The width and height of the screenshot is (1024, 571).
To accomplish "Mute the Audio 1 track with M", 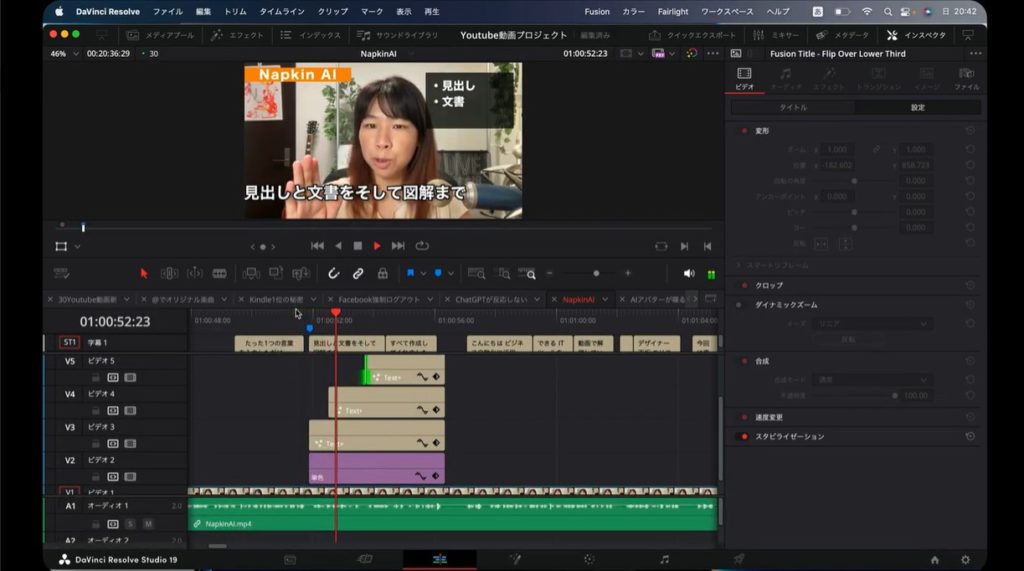I will click(148, 524).
